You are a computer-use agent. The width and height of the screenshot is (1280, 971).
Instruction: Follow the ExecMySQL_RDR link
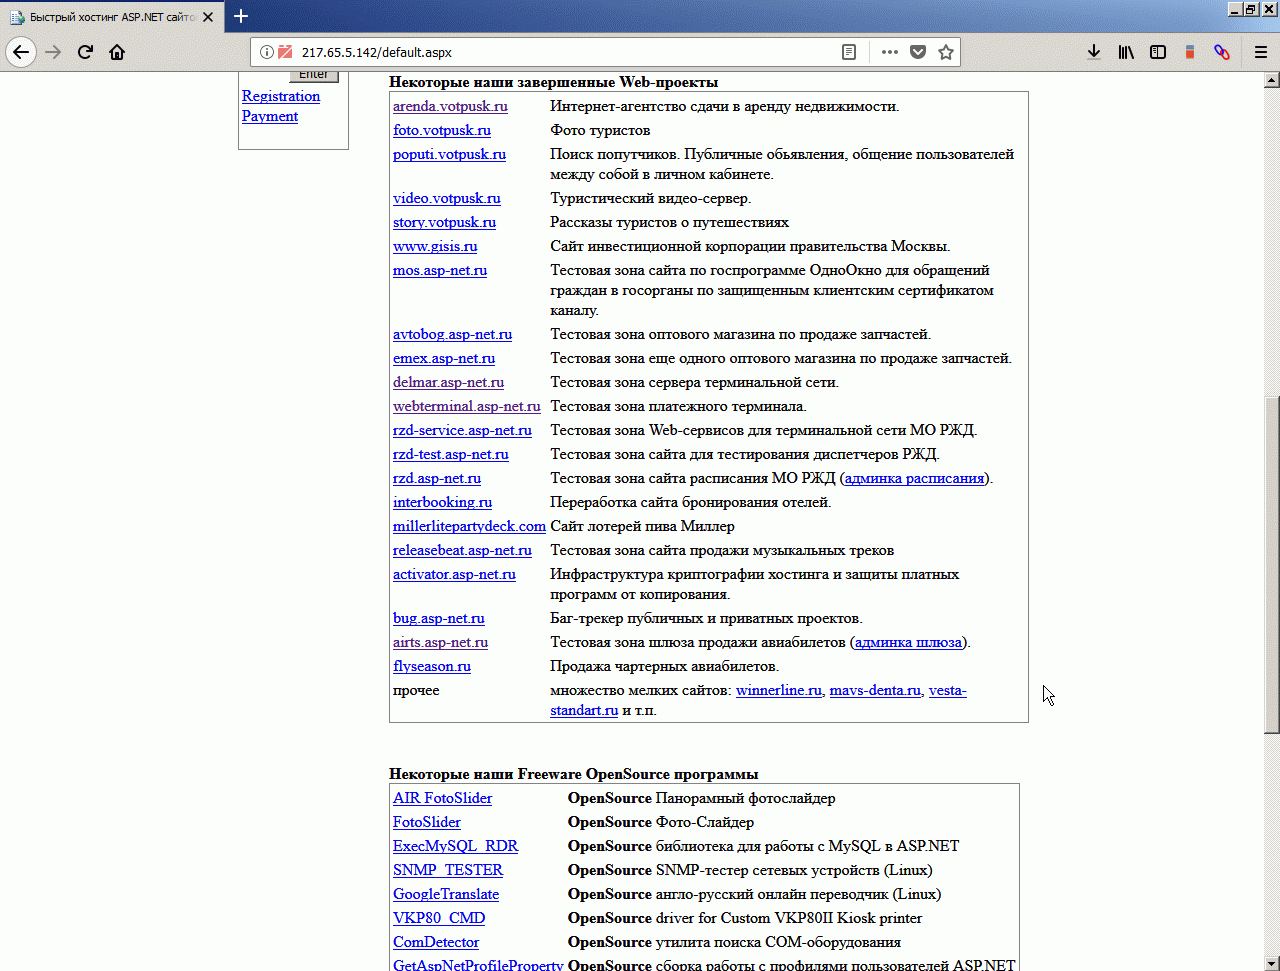point(456,846)
